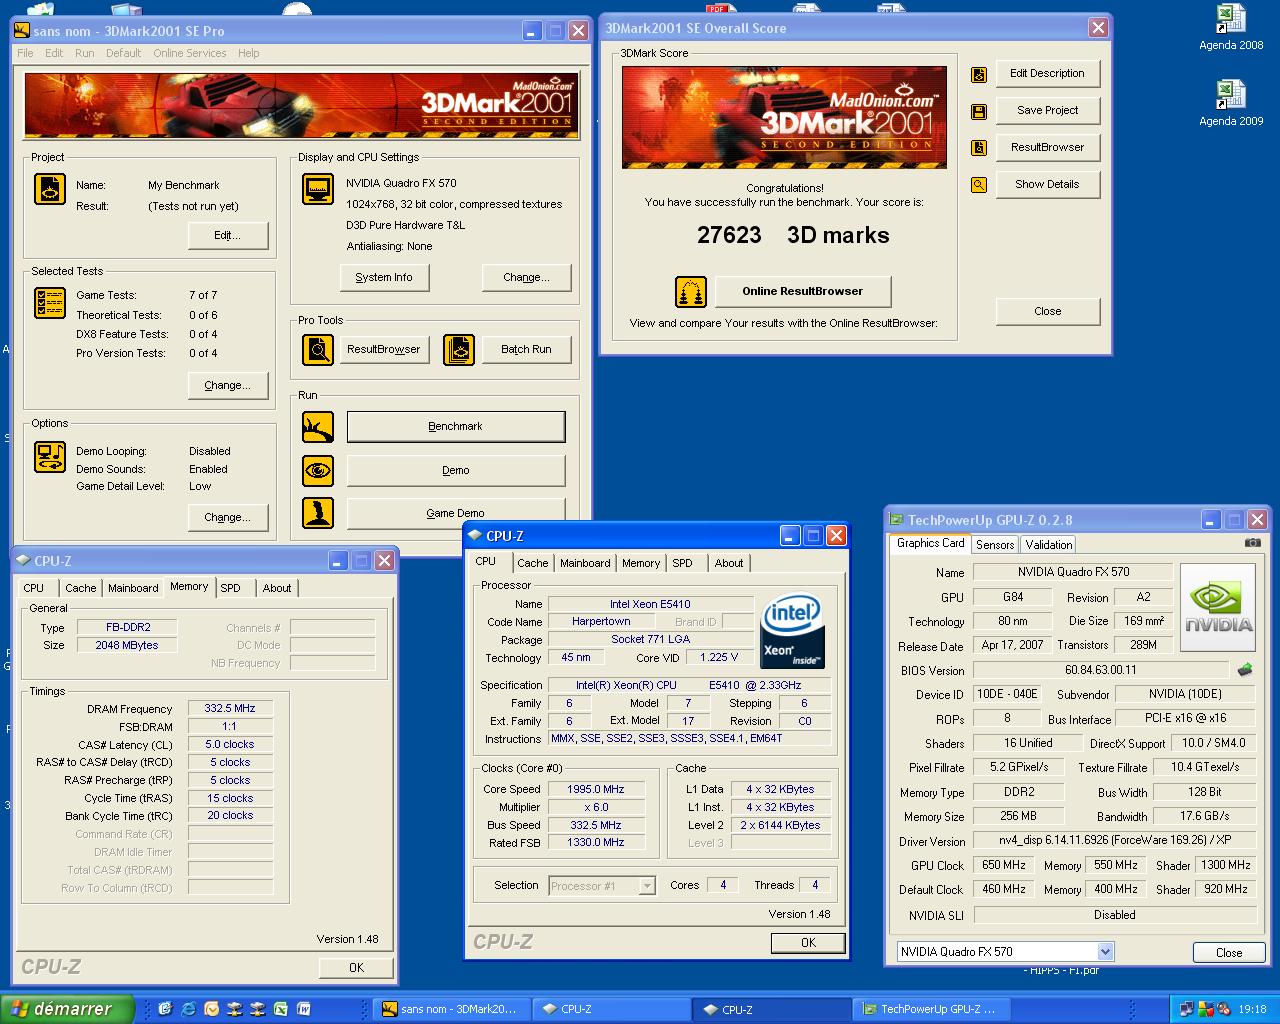Viewport: 1280px width, 1024px height.
Task: Open the Agenda 2009 desktop shortcut
Action: pos(1231,103)
